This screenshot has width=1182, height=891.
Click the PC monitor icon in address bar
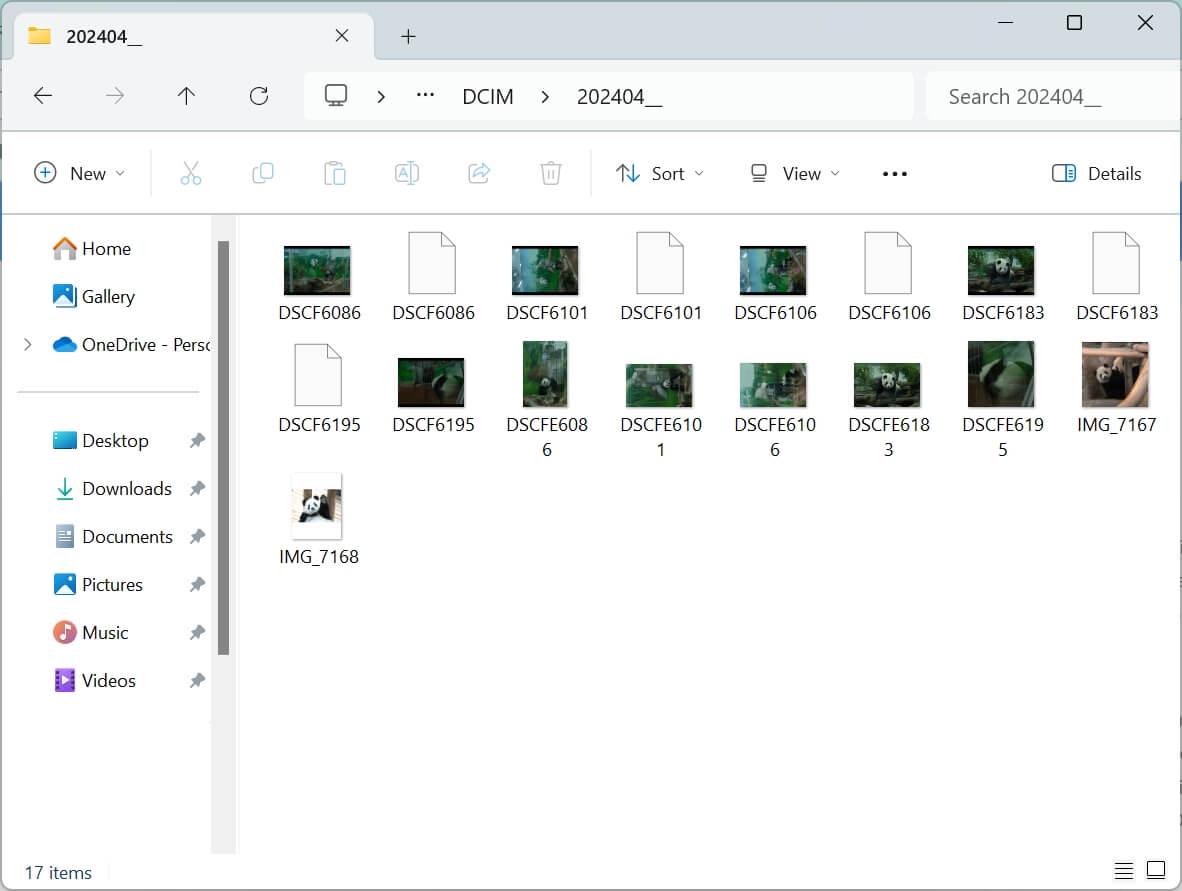coord(335,96)
